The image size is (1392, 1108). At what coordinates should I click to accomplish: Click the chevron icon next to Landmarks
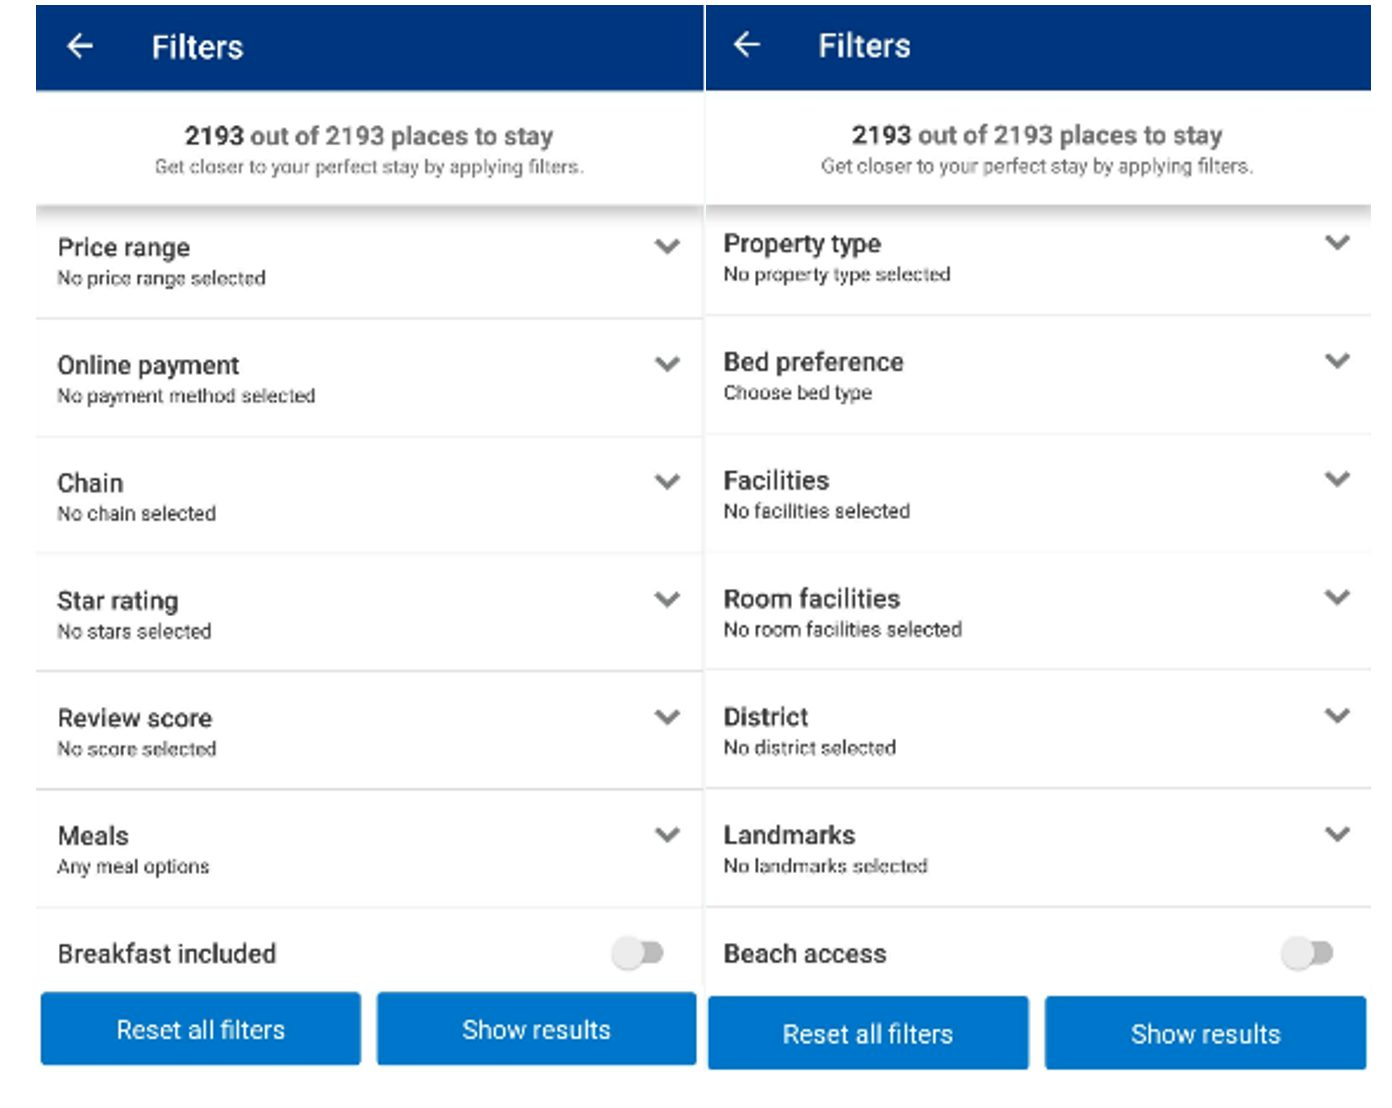[x=1337, y=834]
